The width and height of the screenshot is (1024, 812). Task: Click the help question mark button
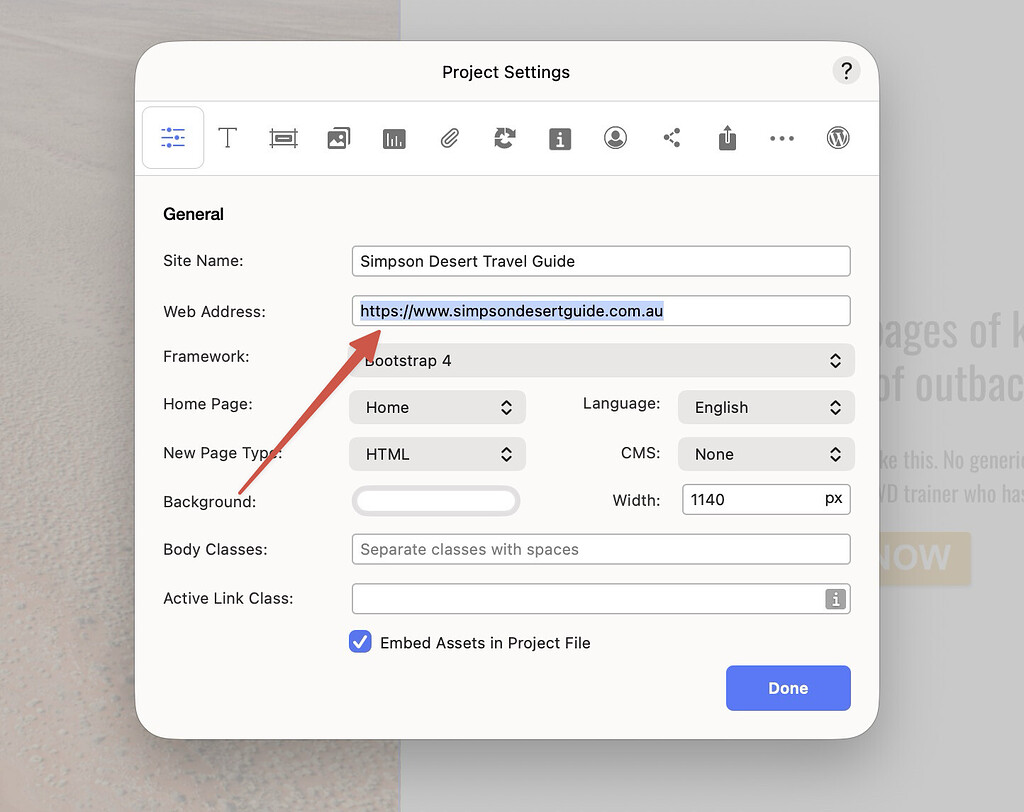(x=846, y=71)
